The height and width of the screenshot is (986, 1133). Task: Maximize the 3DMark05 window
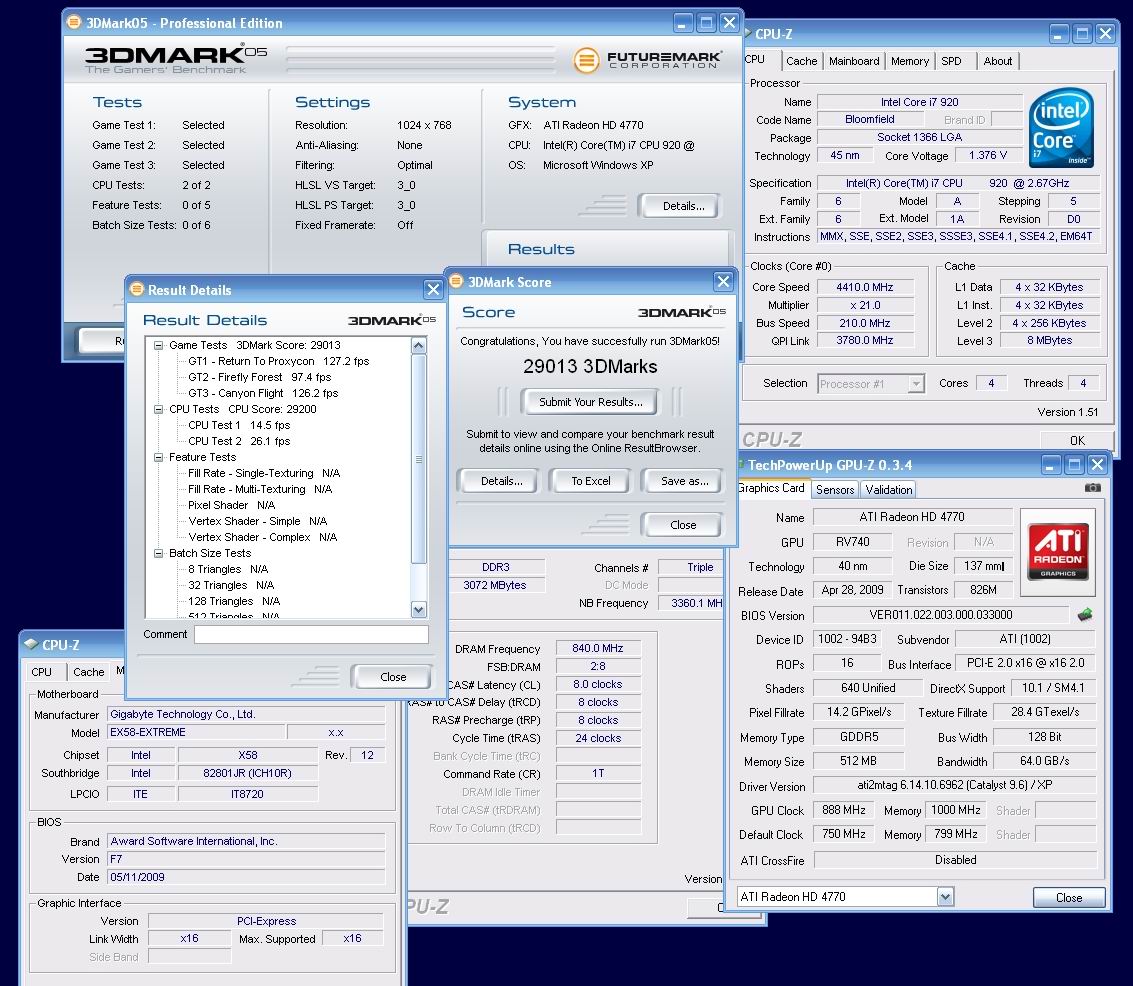click(x=706, y=23)
